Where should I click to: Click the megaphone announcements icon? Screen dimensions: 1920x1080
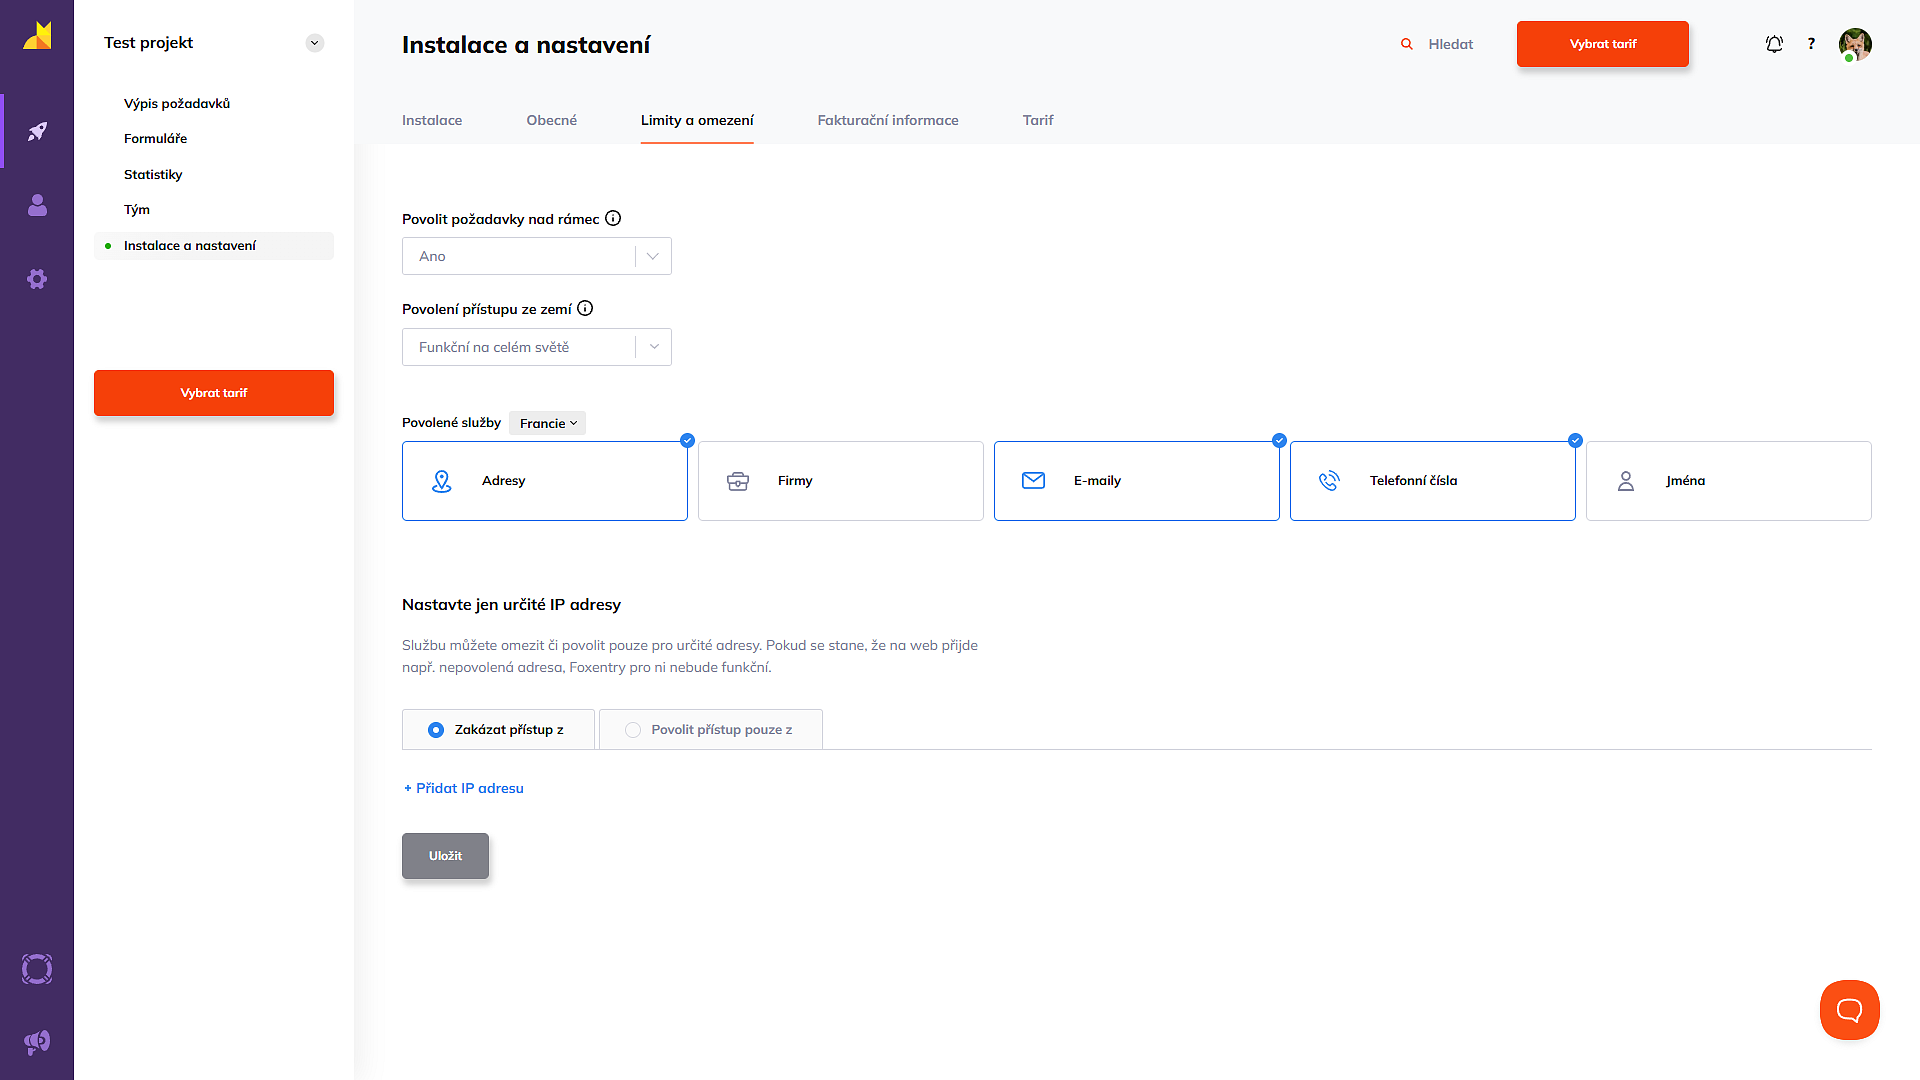tap(37, 1042)
